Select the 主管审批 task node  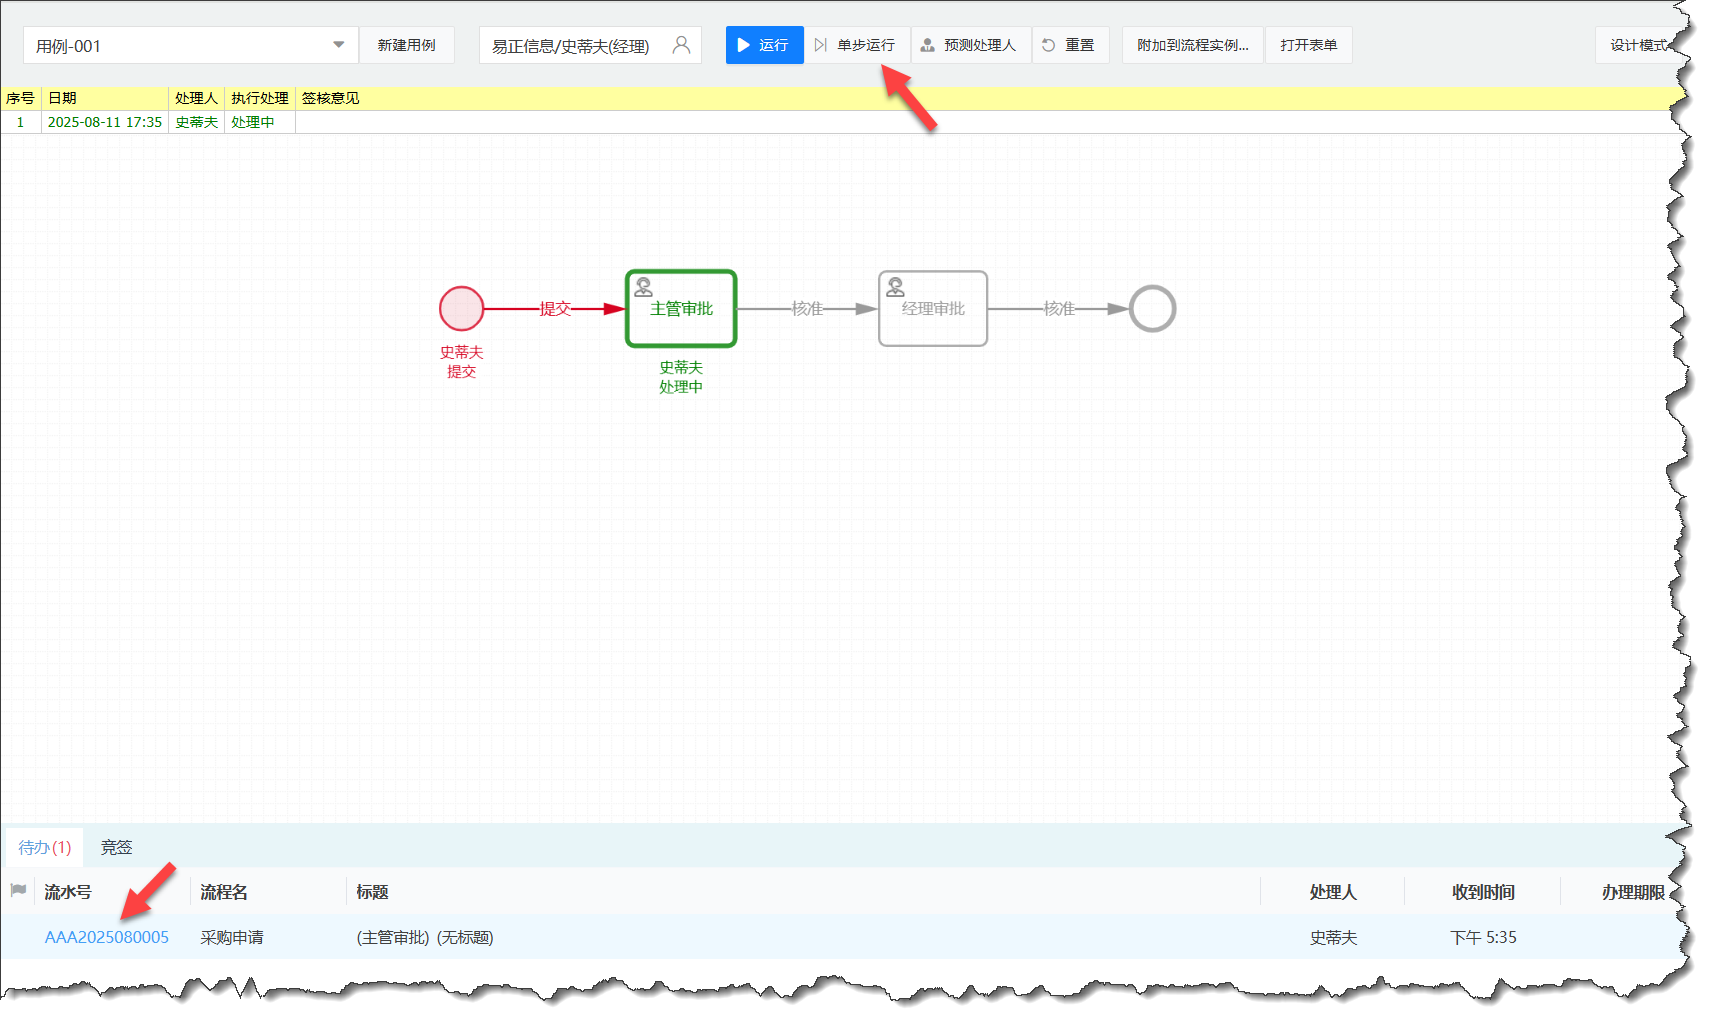681,308
